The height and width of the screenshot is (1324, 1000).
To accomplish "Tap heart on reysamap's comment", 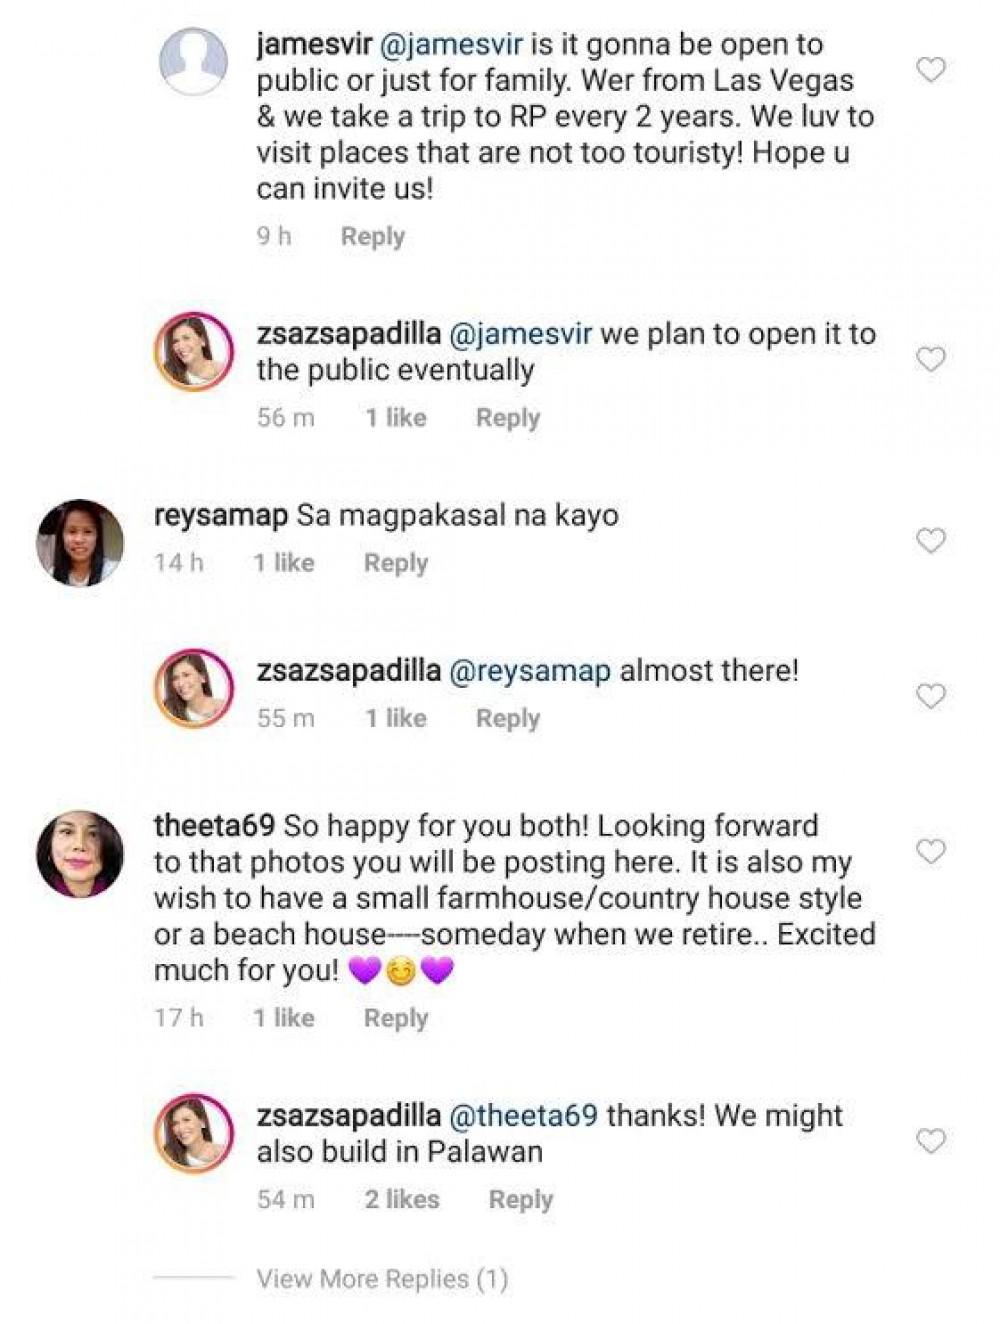I will pos(931,541).
